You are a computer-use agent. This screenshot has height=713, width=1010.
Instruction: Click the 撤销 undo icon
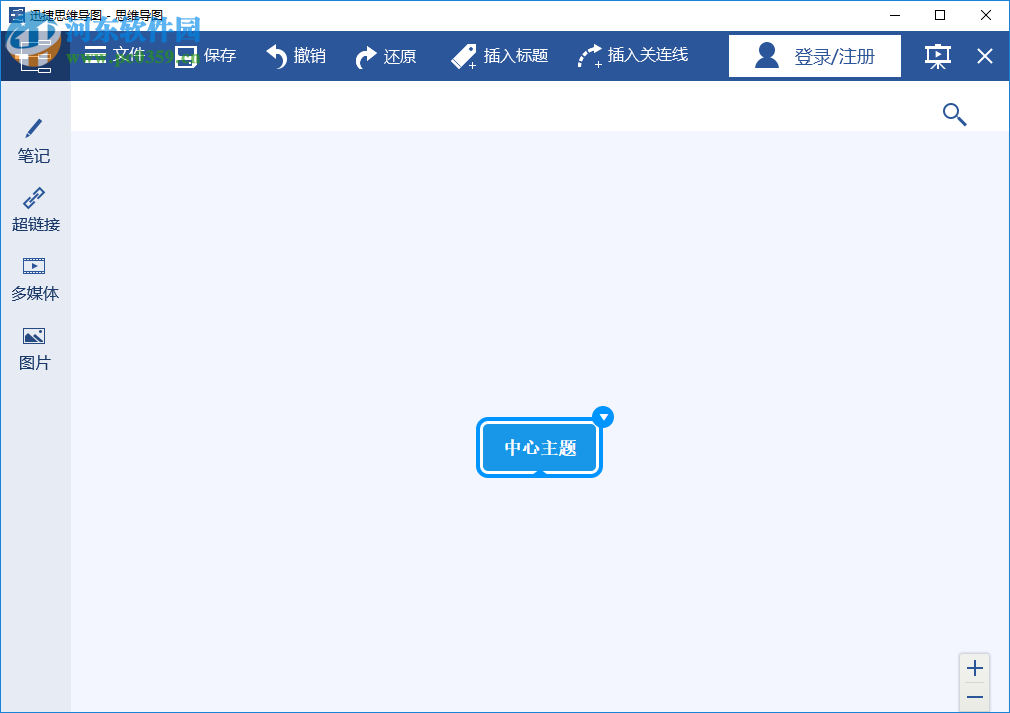coord(278,56)
